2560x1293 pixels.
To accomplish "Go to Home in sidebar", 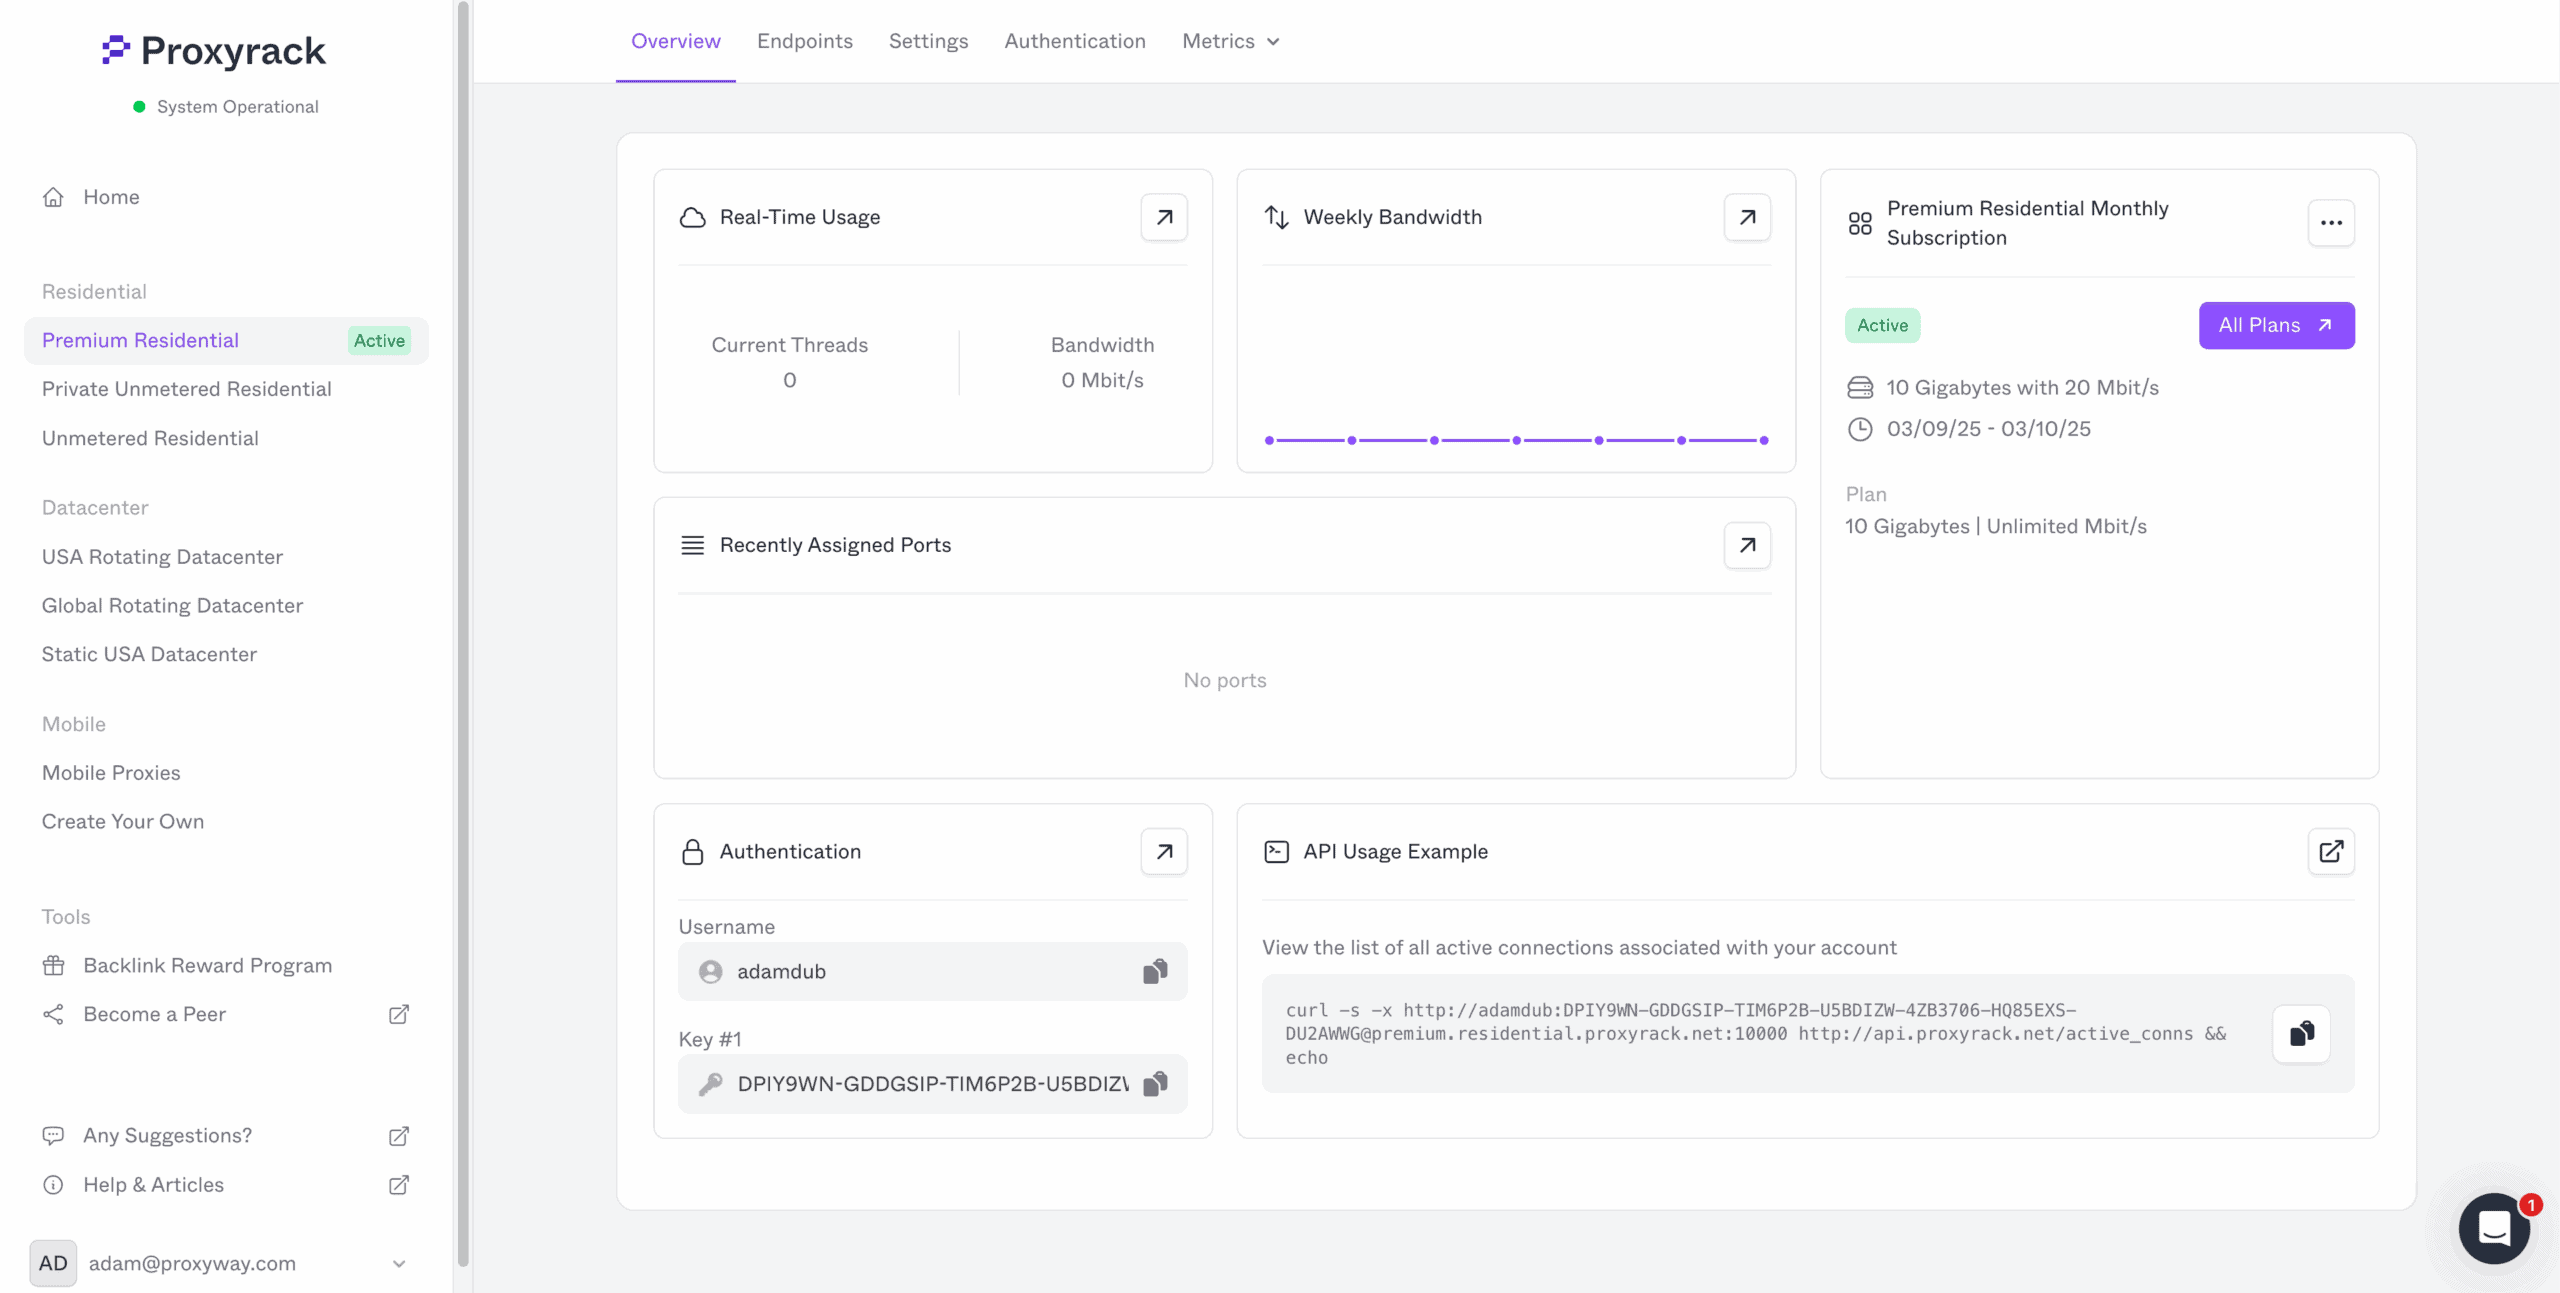I will 111,197.
